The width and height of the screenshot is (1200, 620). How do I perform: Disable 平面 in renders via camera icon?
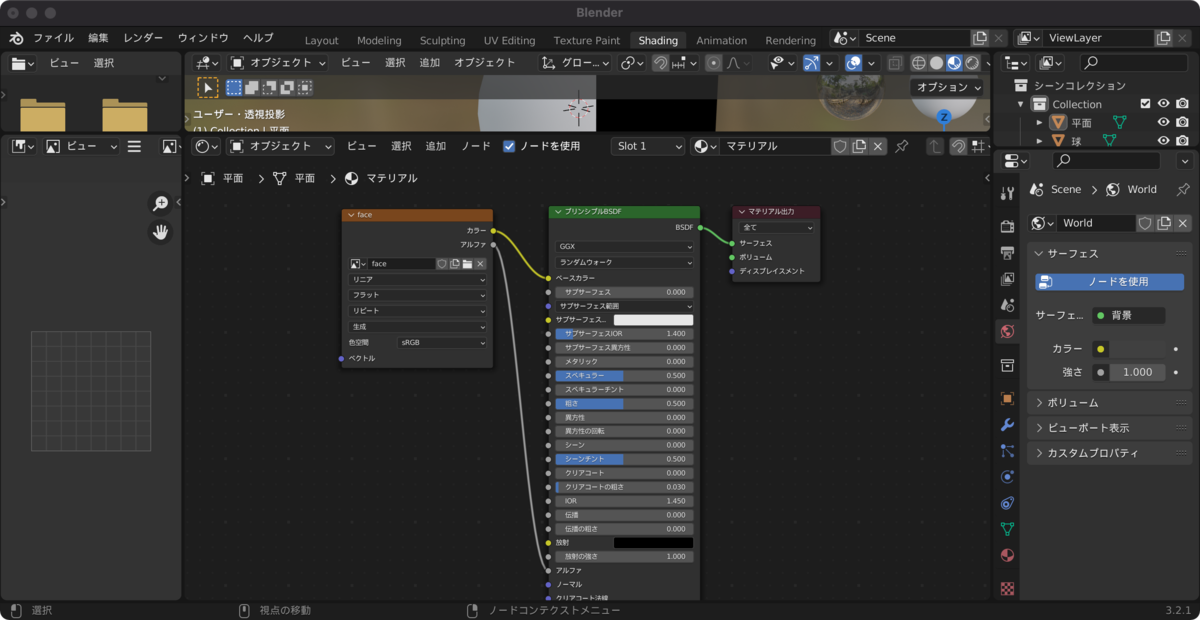point(1182,123)
